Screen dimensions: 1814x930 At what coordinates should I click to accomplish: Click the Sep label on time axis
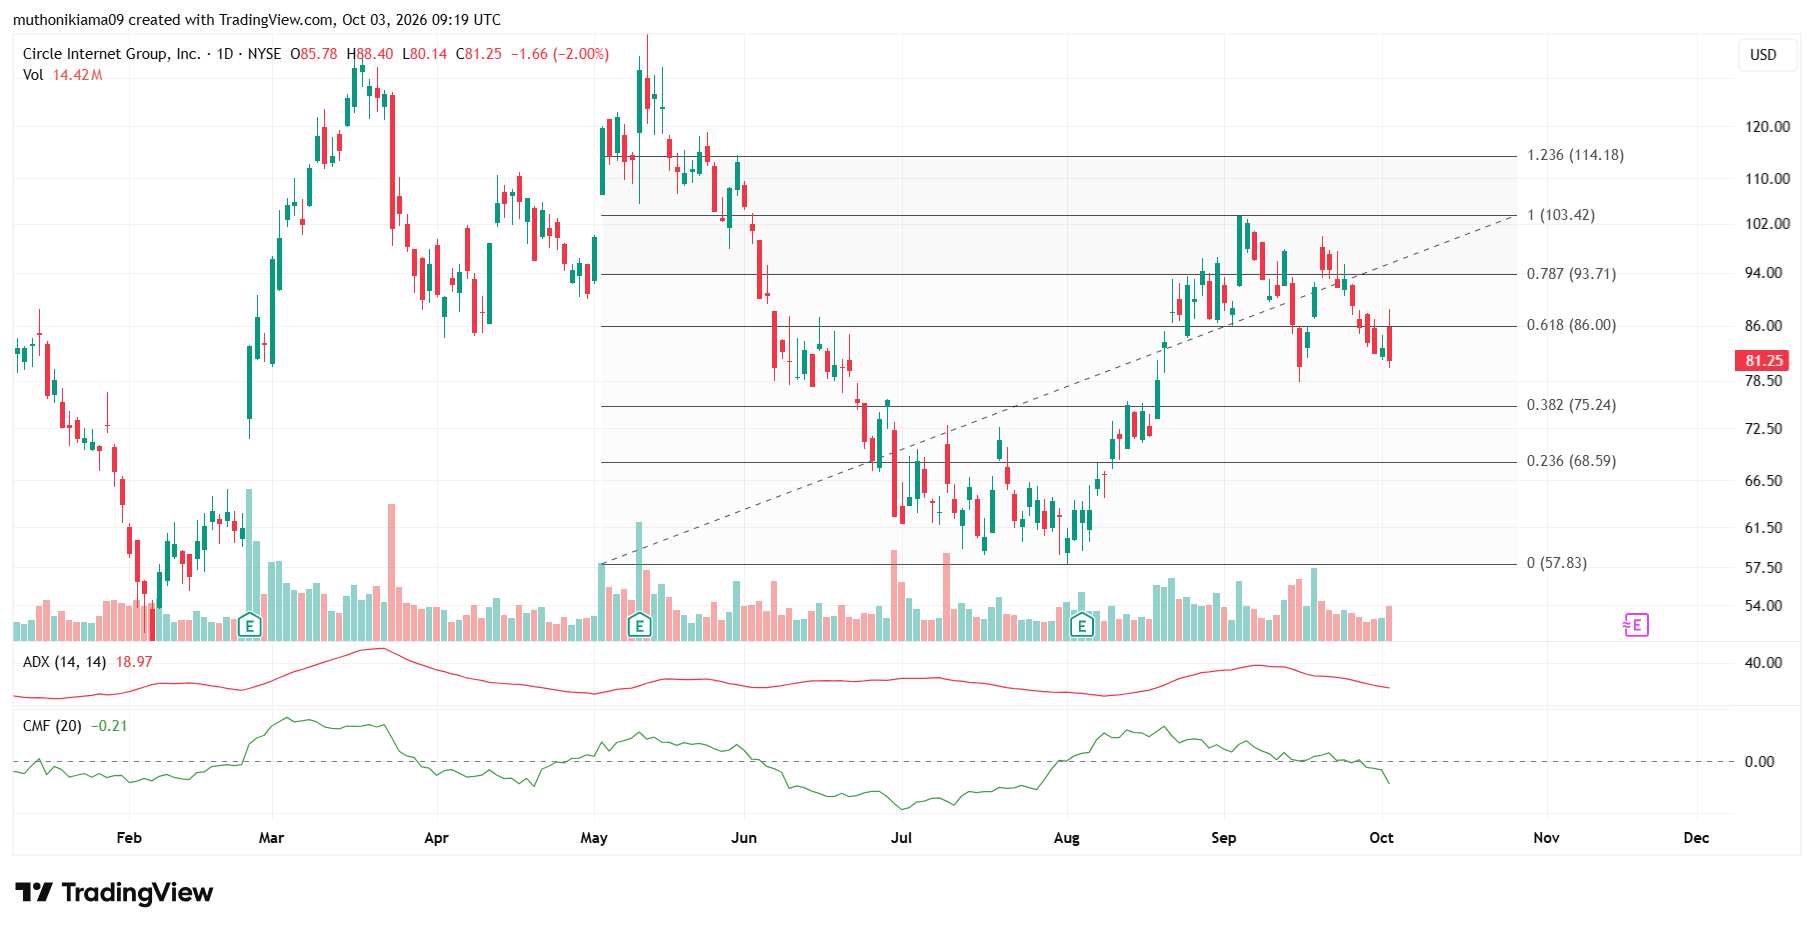(x=1223, y=838)
